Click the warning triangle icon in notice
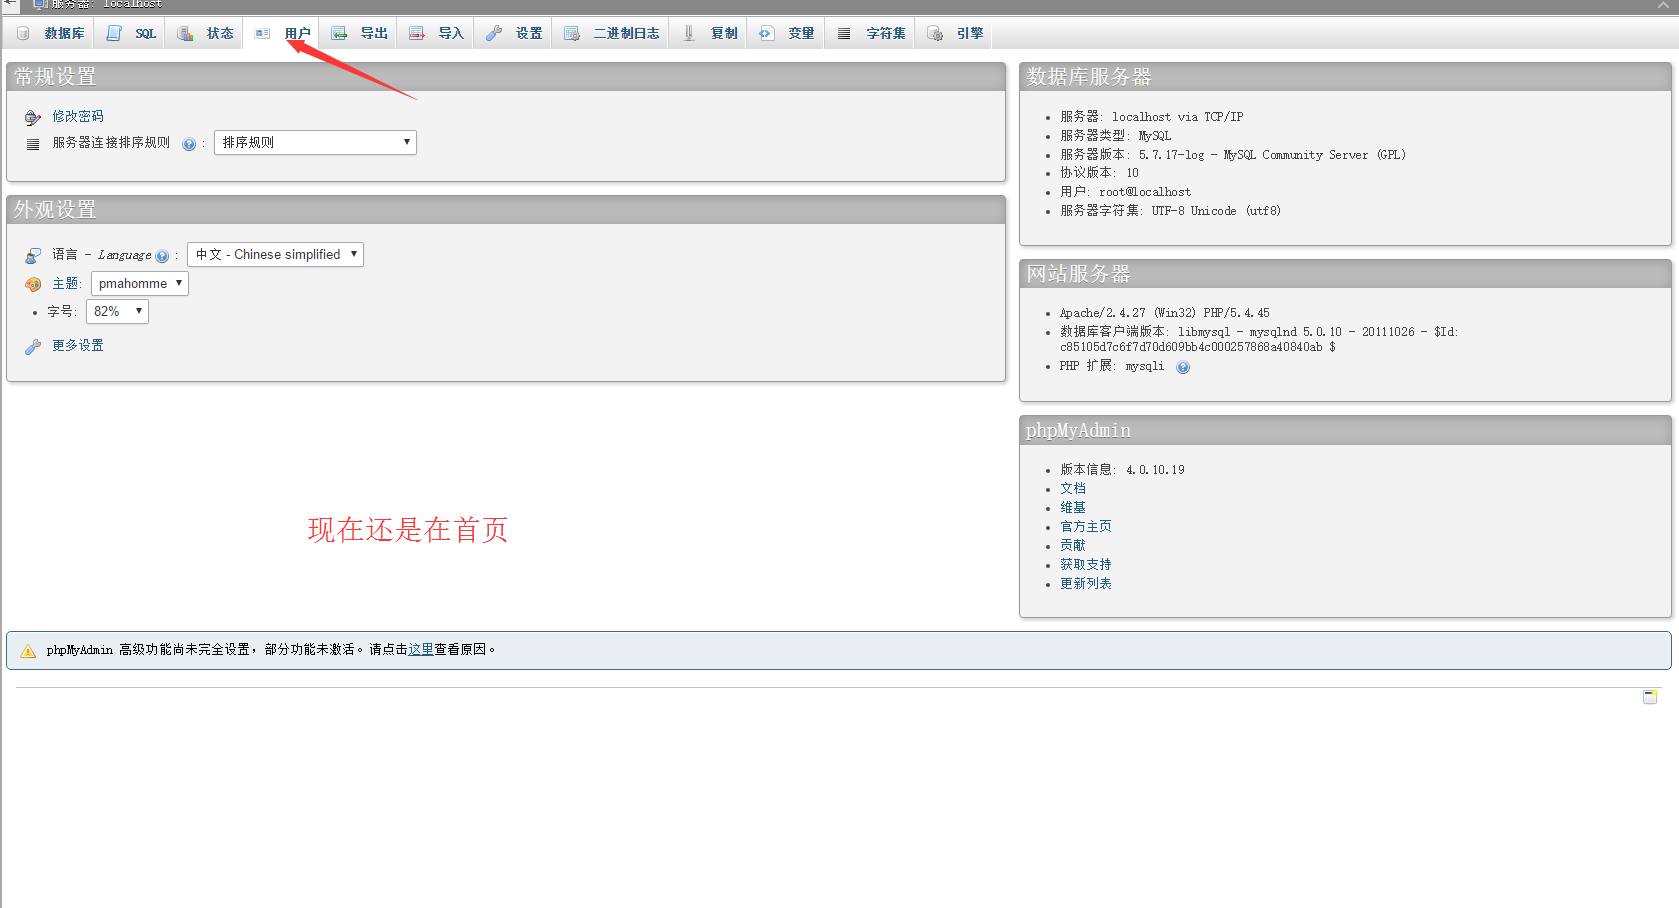The image size is (1679, 908). [28, 650]
